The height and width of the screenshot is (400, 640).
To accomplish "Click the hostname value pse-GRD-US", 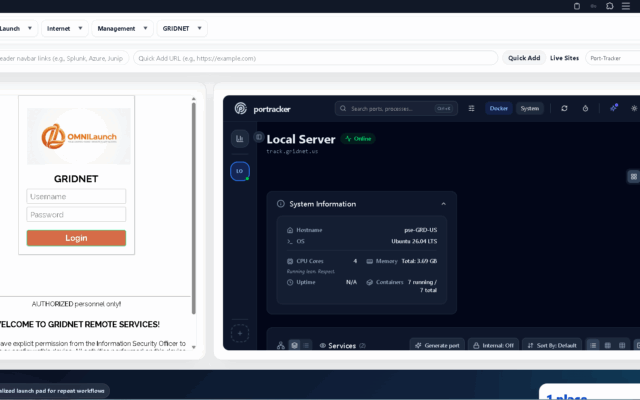I will coord(420,230).
